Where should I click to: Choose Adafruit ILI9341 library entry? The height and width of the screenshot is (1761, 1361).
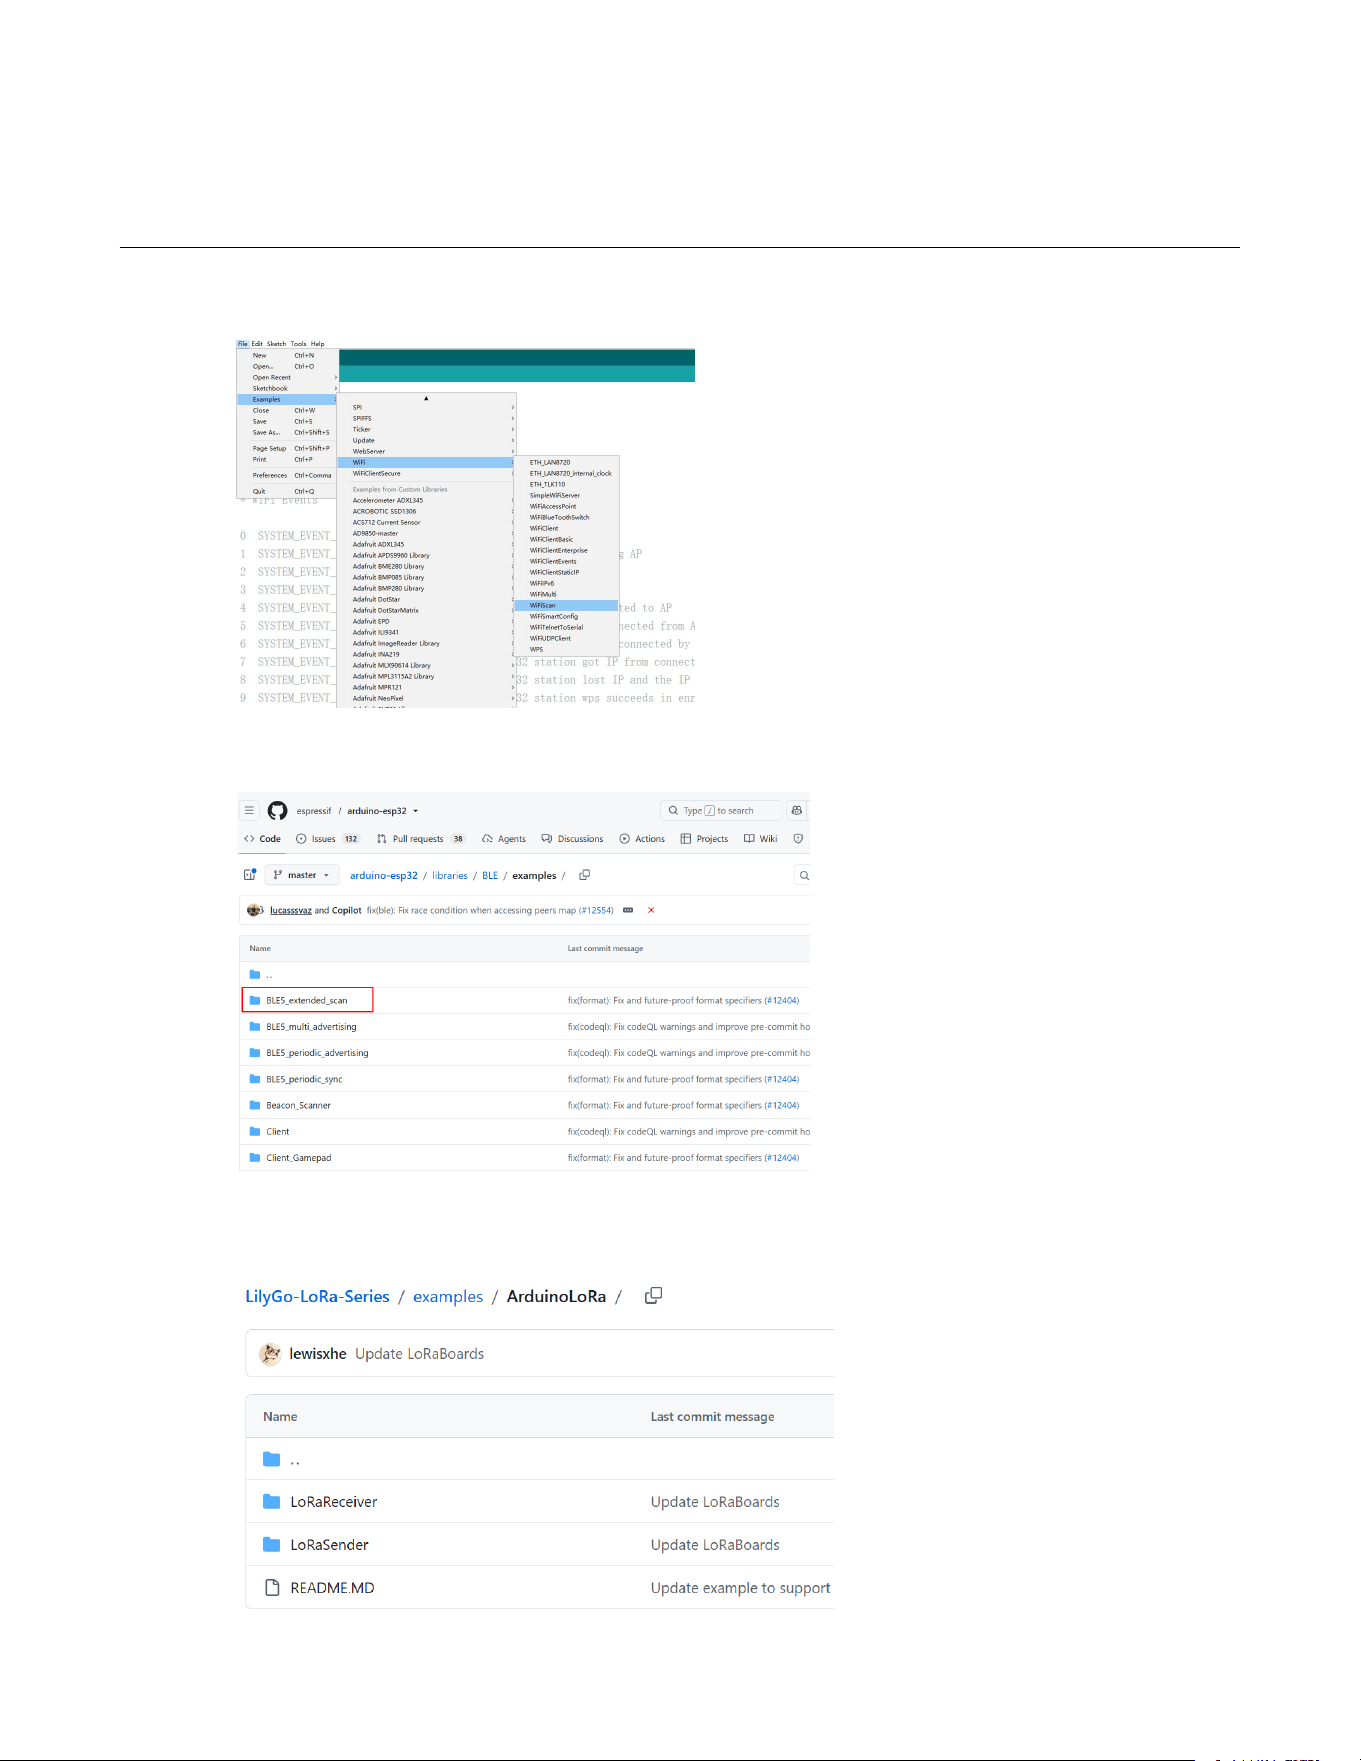tap(426, 632)
